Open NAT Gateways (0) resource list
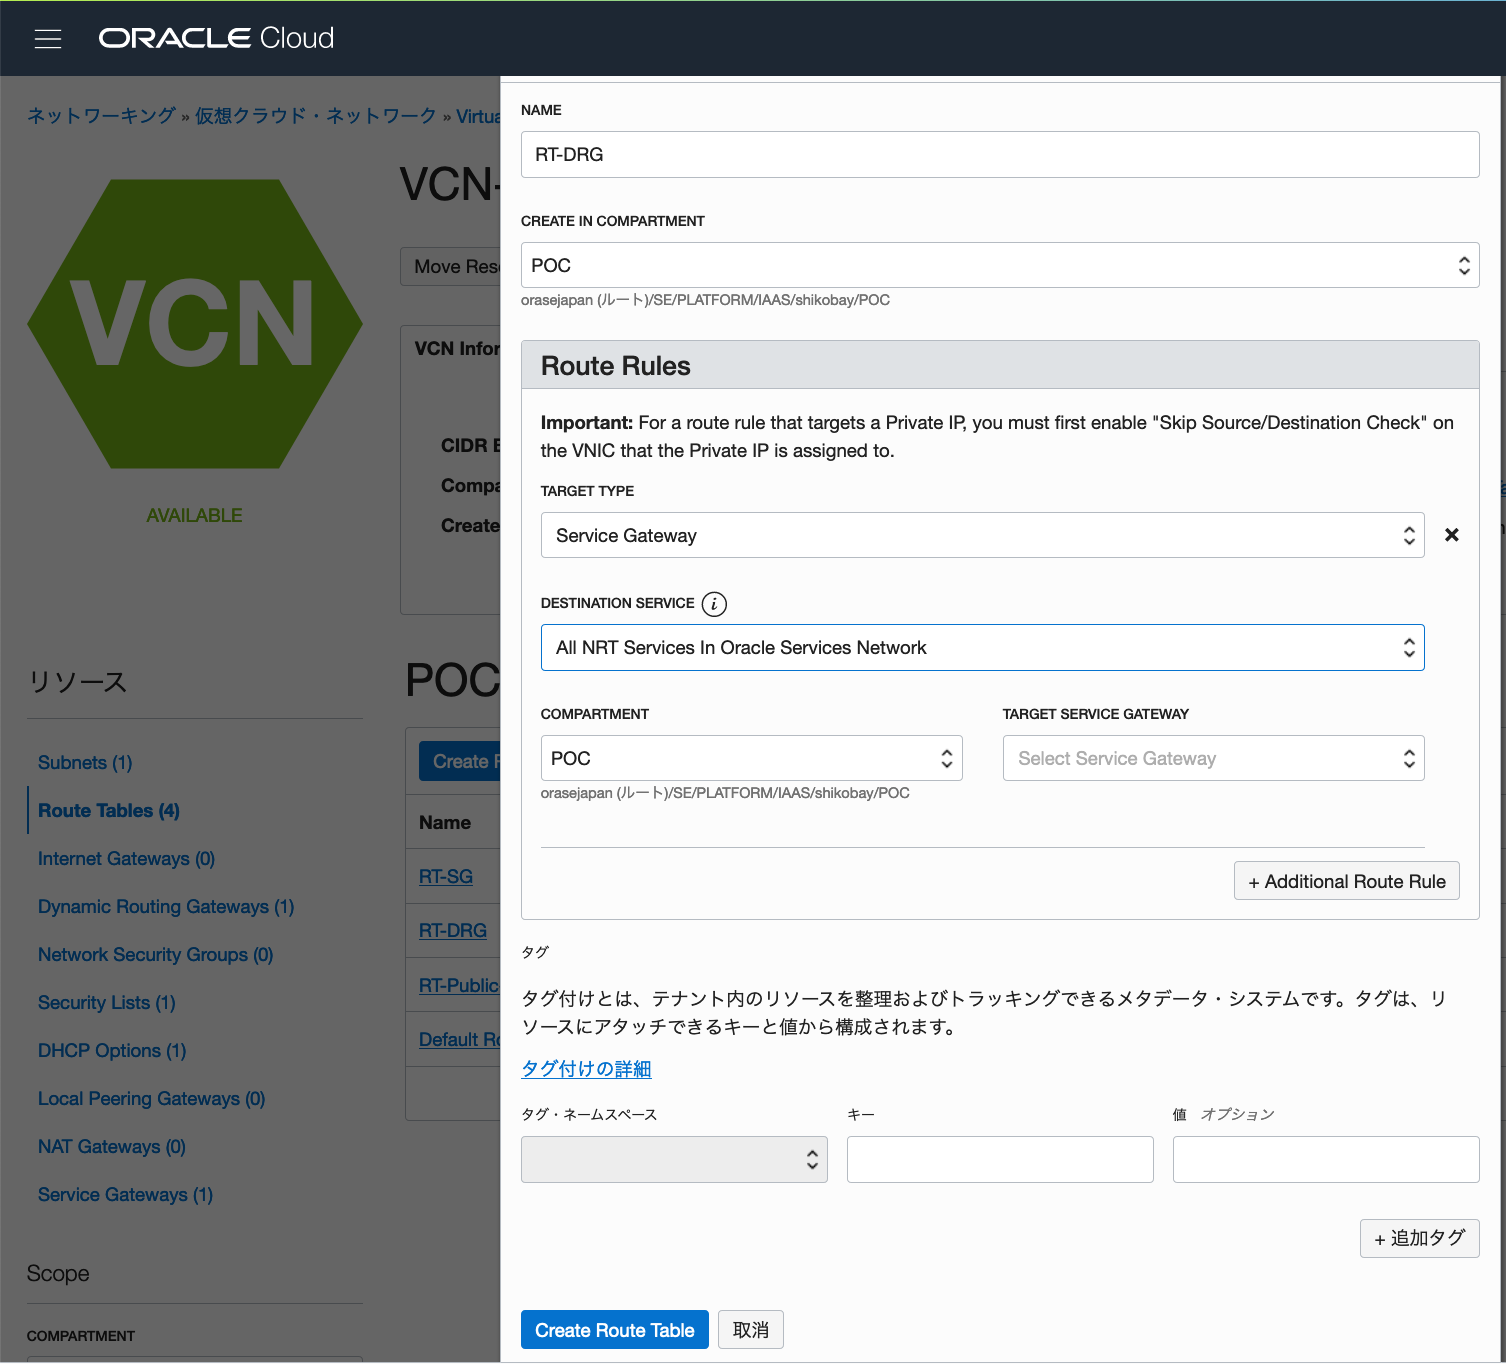The height and width of the screenshot is (1364, 1506). tap(112, 1147)
